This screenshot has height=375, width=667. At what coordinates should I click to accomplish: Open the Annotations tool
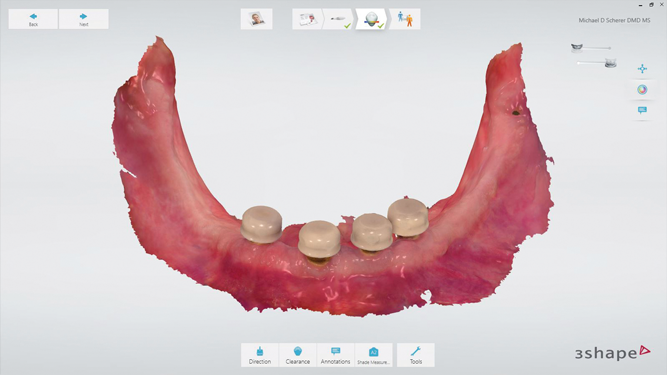(x=335, y=355)
